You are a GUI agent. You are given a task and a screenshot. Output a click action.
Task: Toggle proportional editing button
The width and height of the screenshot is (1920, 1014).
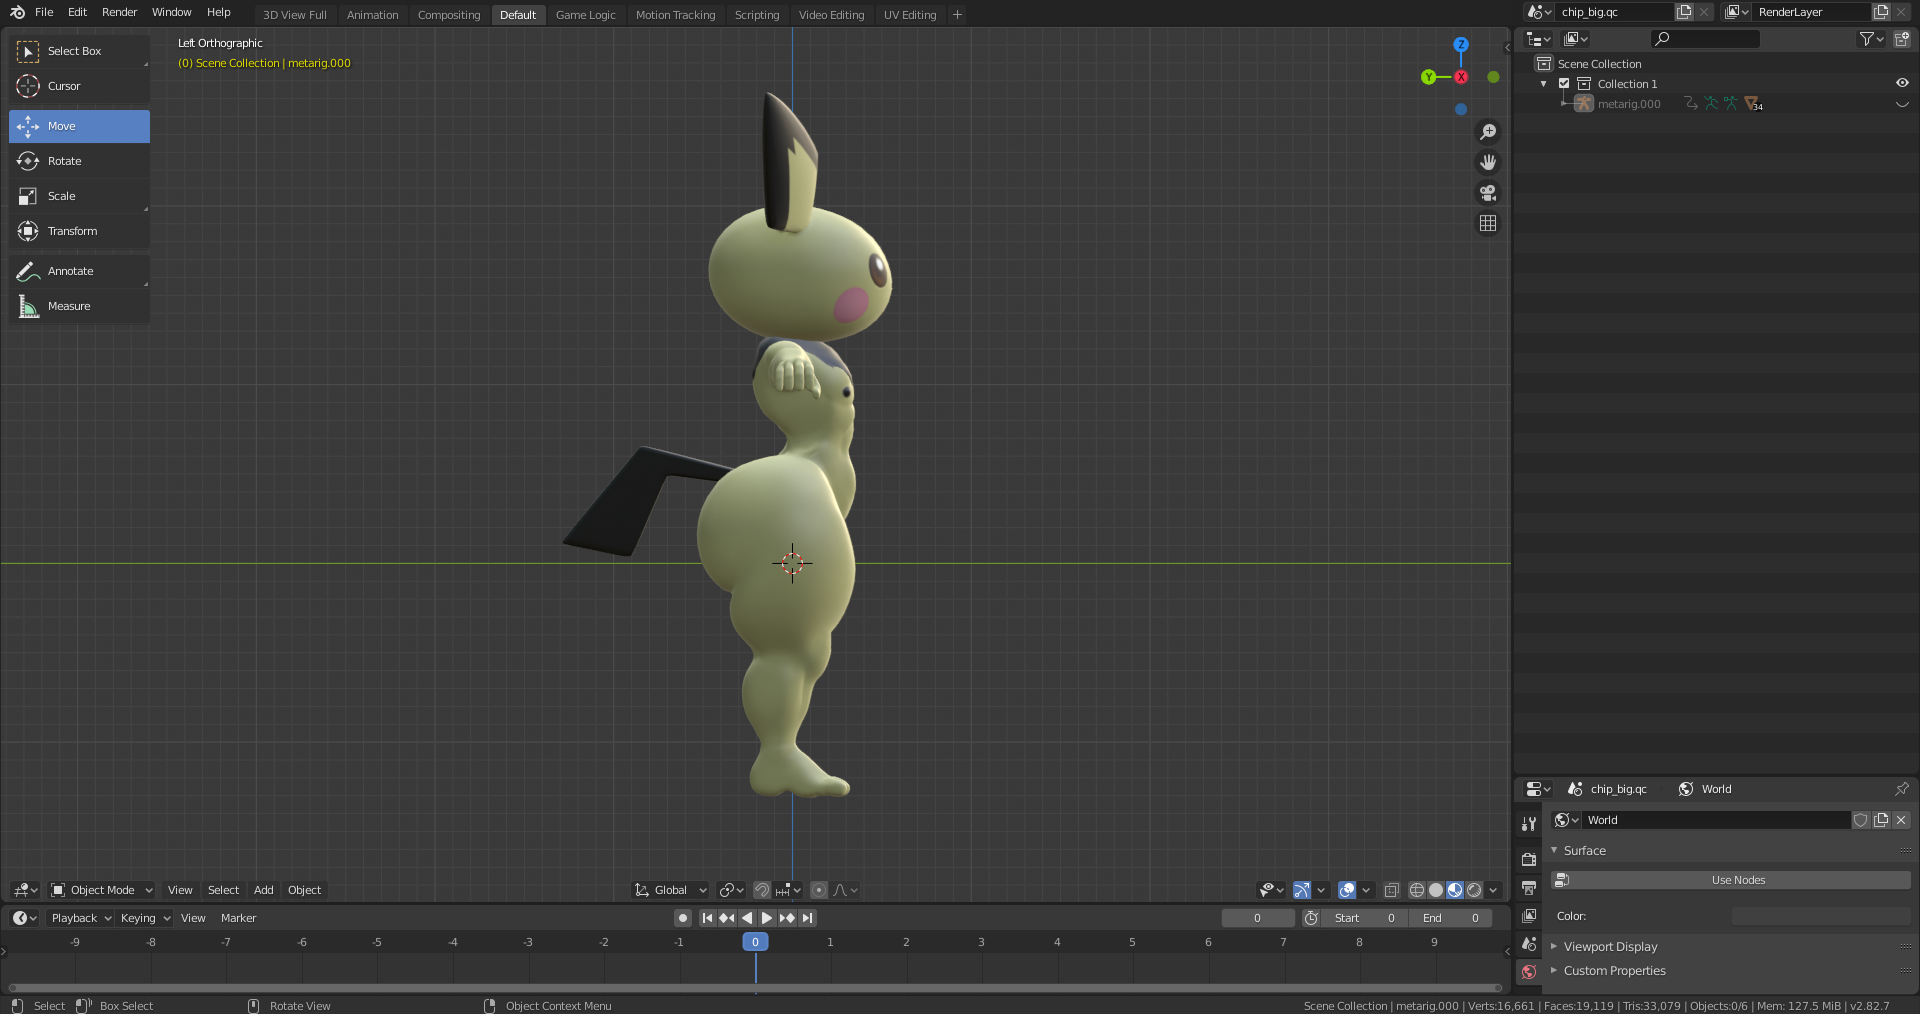(819, 890)
